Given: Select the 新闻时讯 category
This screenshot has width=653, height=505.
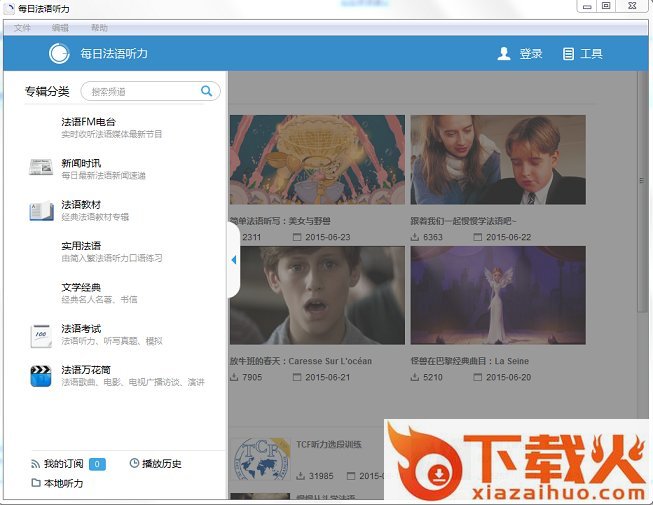Looking at the screenshot, I should [x=81, y=163].
